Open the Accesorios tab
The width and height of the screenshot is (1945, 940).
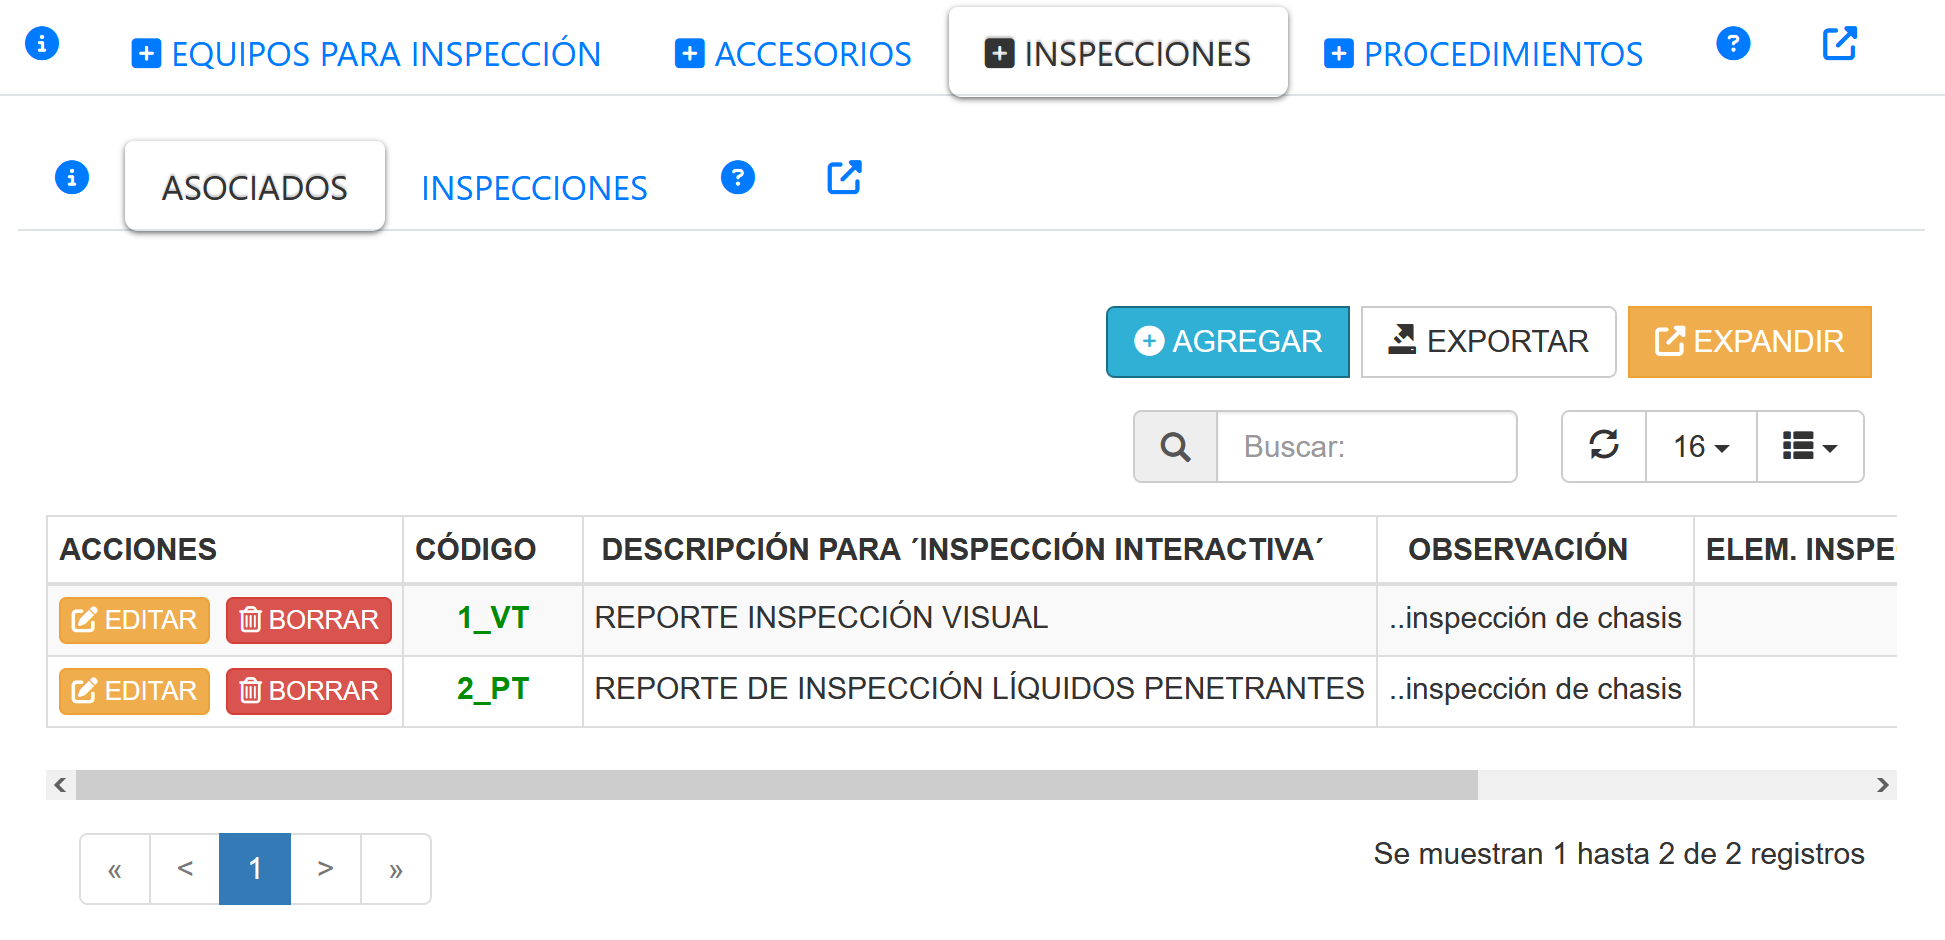click(793, 54)
